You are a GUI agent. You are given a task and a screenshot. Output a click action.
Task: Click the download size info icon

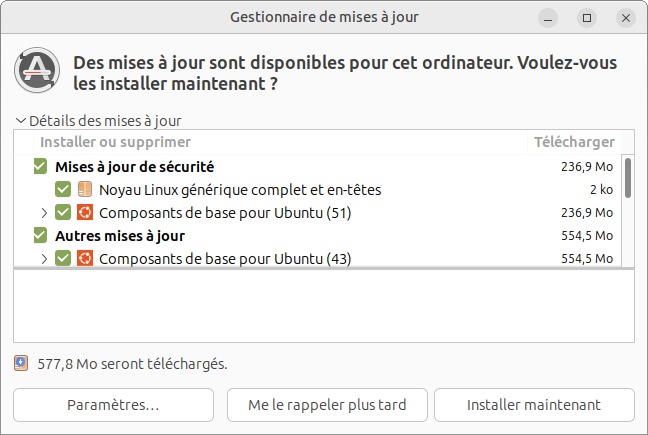point(20,363)
